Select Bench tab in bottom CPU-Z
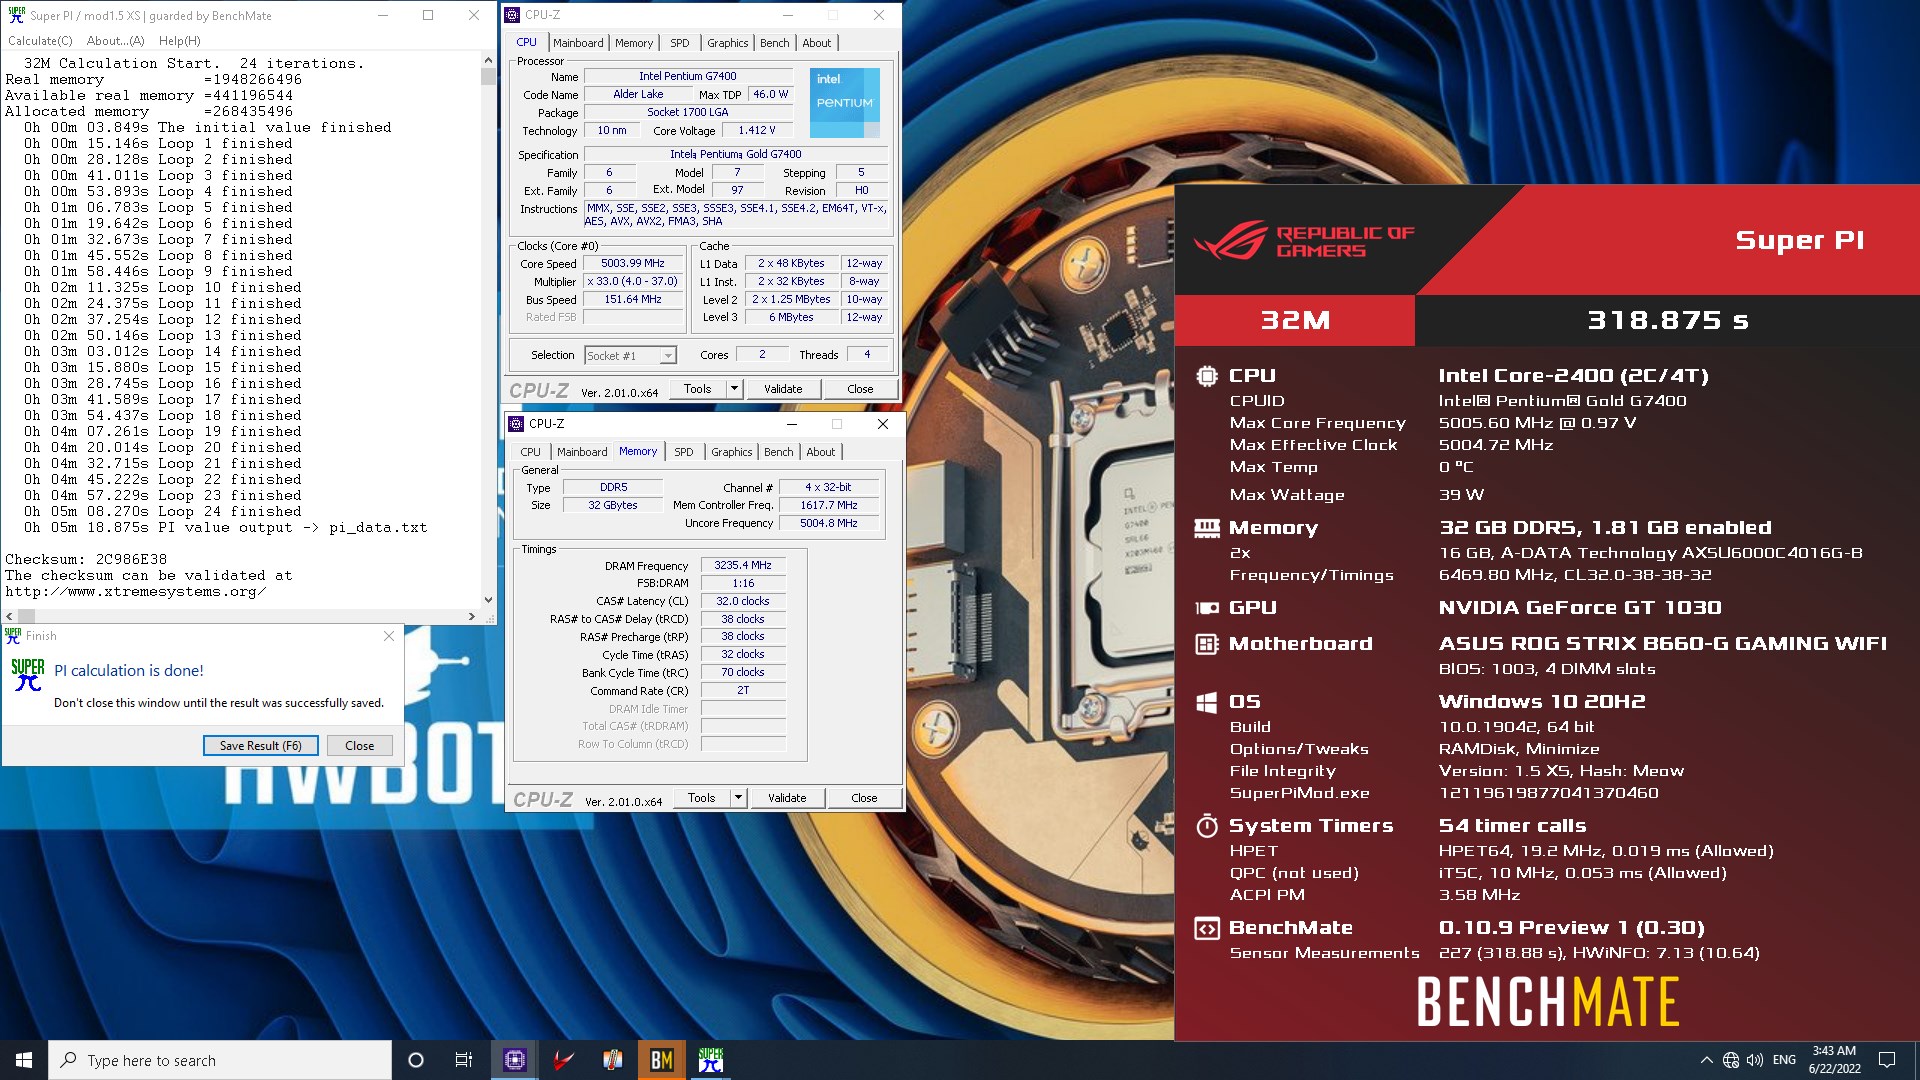 point(779,452)
